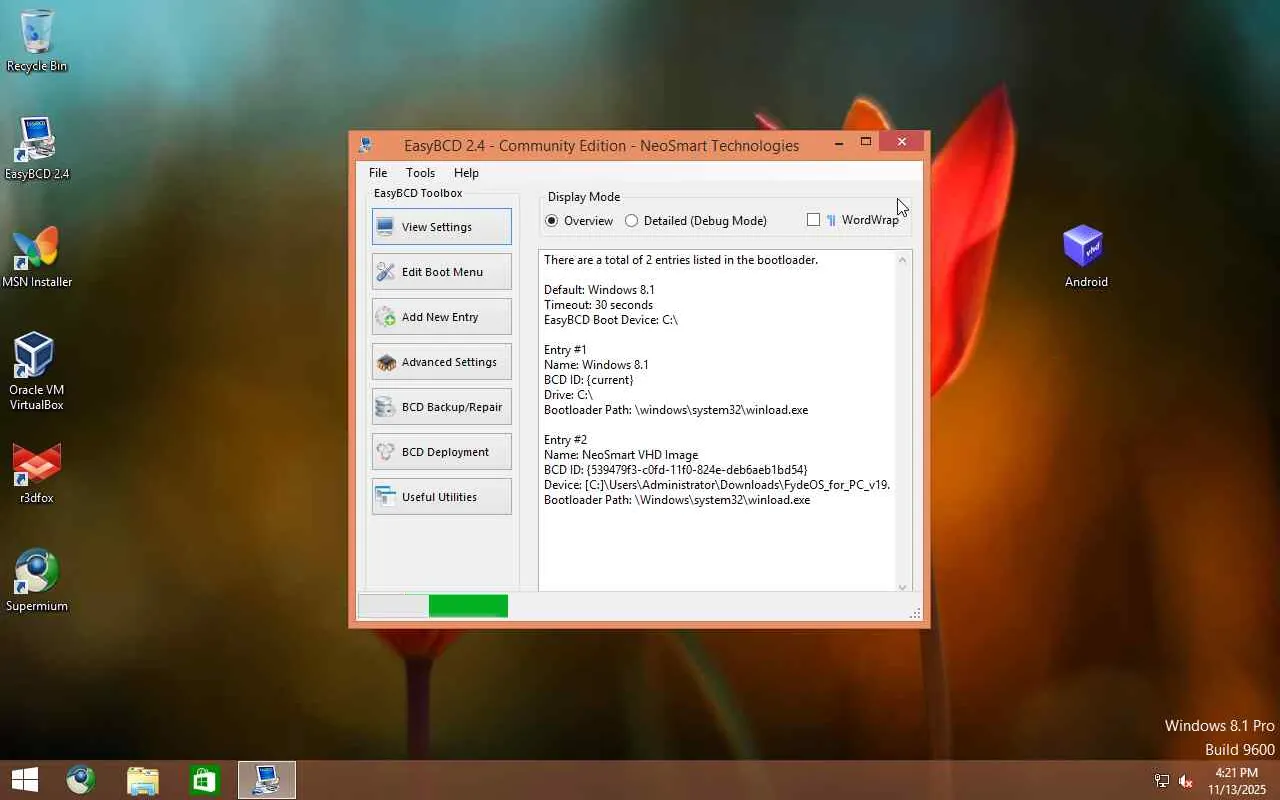Click the muted volume tray icon
The height and width of the screenshot is (800, 1280).
click(x=1187, y=781)
